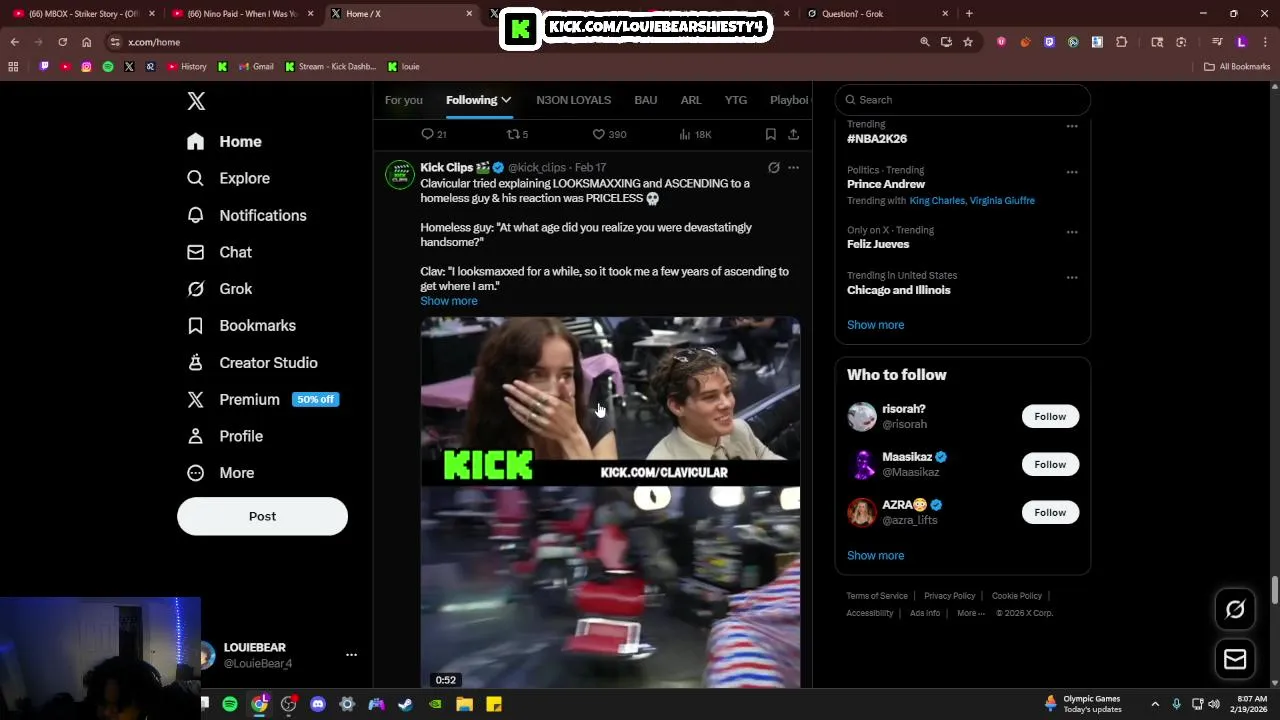Open Creator Studio

click(x=252, y=363)
